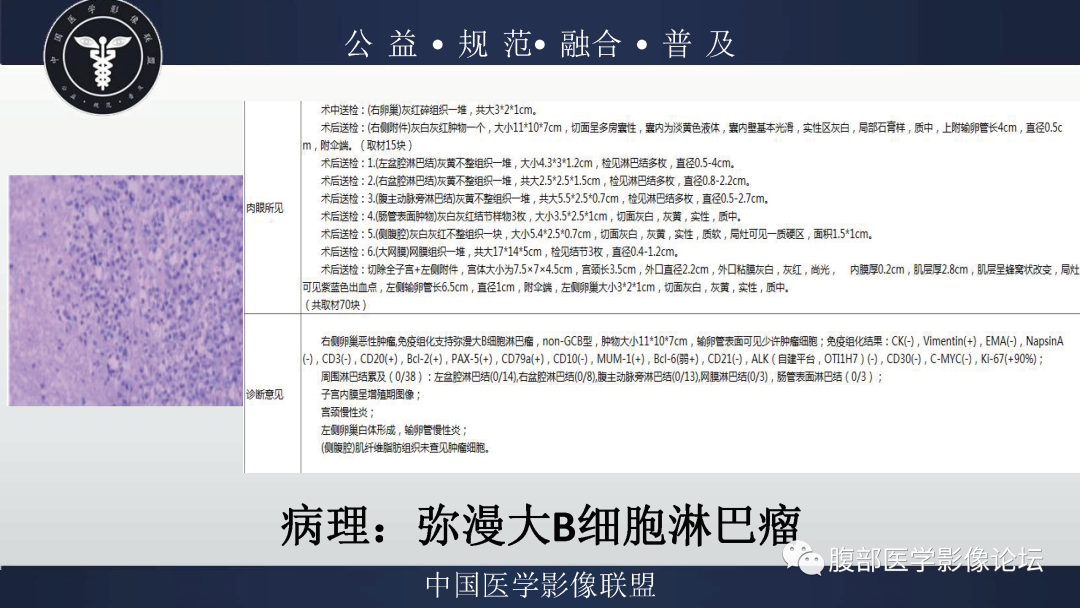Select the 肉眼所见 row label
The image size is (1080, 608).
pos(264,208)
